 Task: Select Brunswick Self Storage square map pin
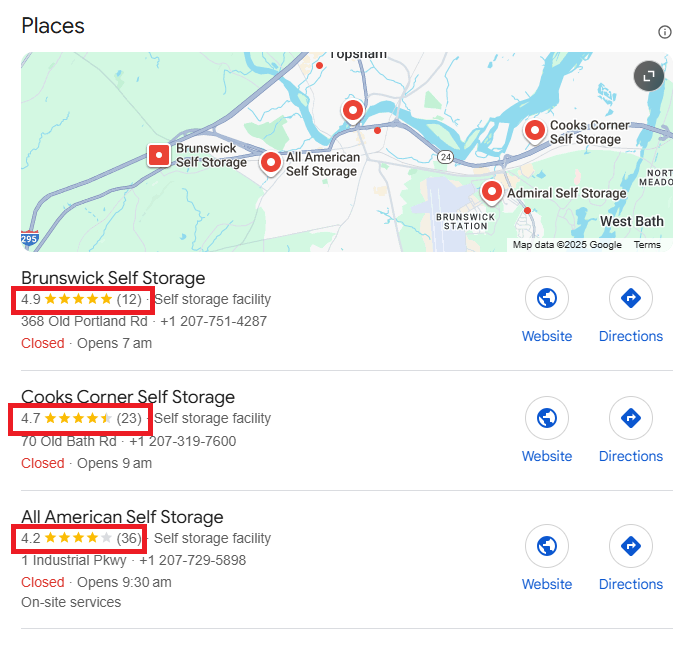[158, 155]
